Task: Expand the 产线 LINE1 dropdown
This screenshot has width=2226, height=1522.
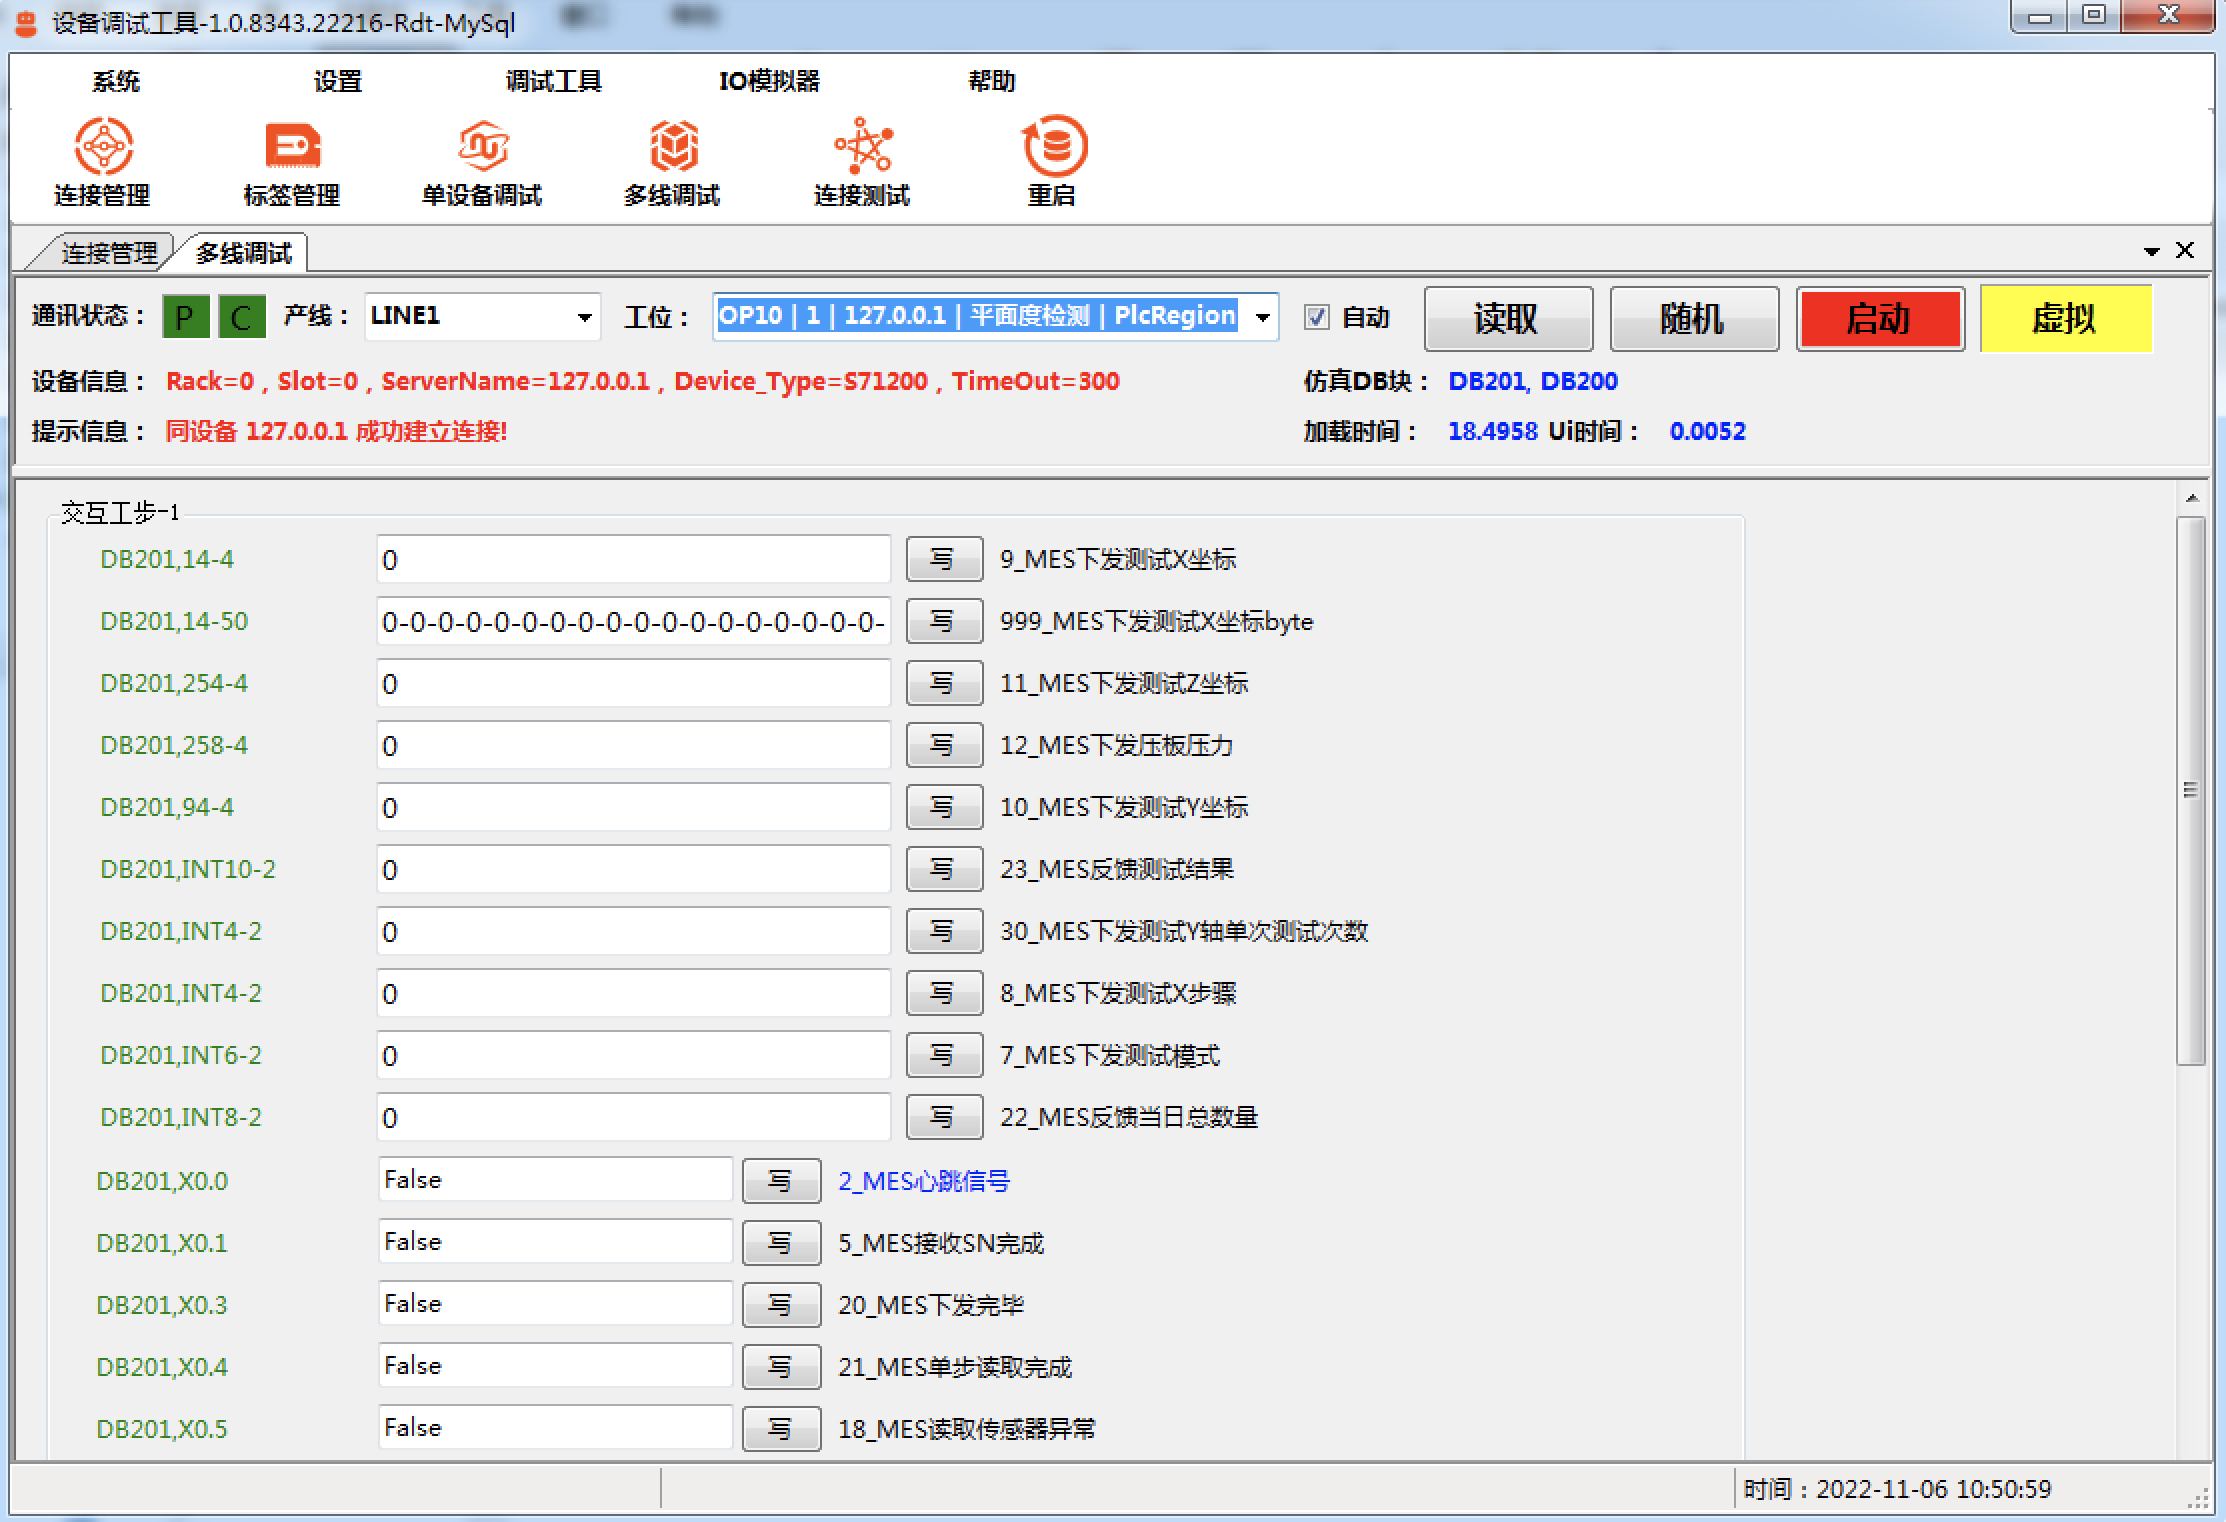Action: coord(584,318)
